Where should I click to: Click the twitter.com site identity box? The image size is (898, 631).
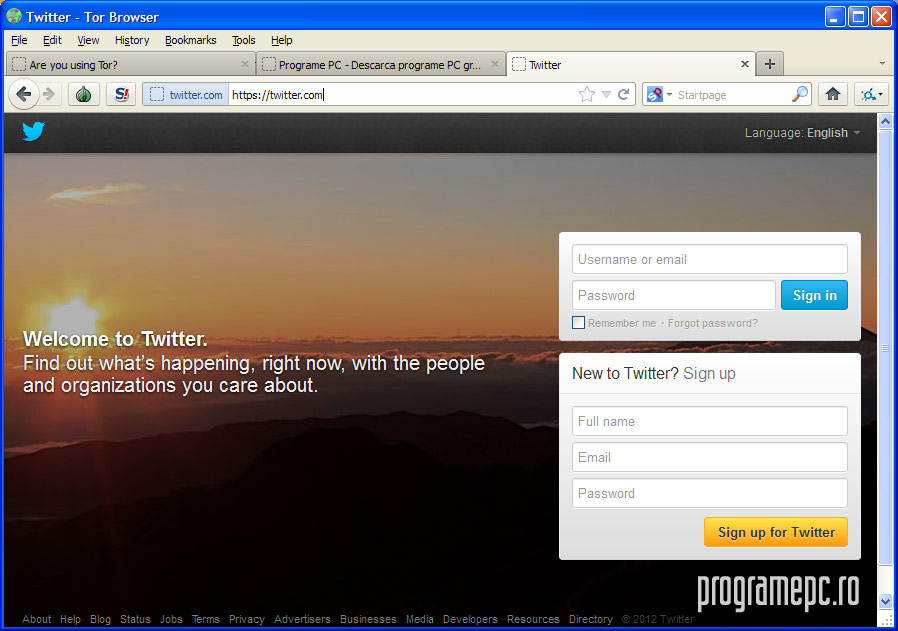click(x=186, y=95)
